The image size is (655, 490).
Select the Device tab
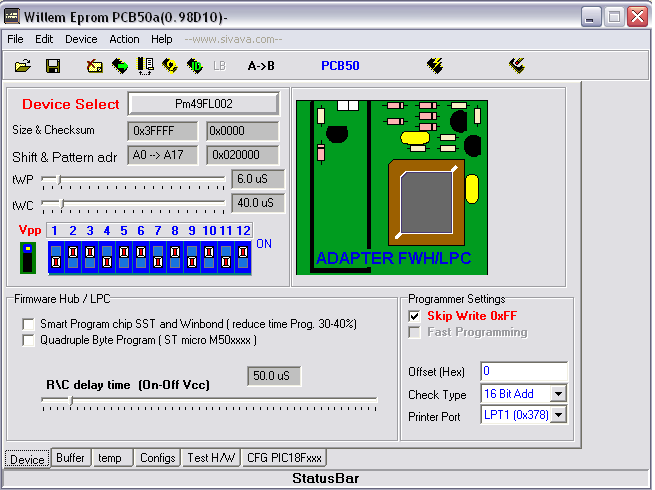[x=27, y=459]
